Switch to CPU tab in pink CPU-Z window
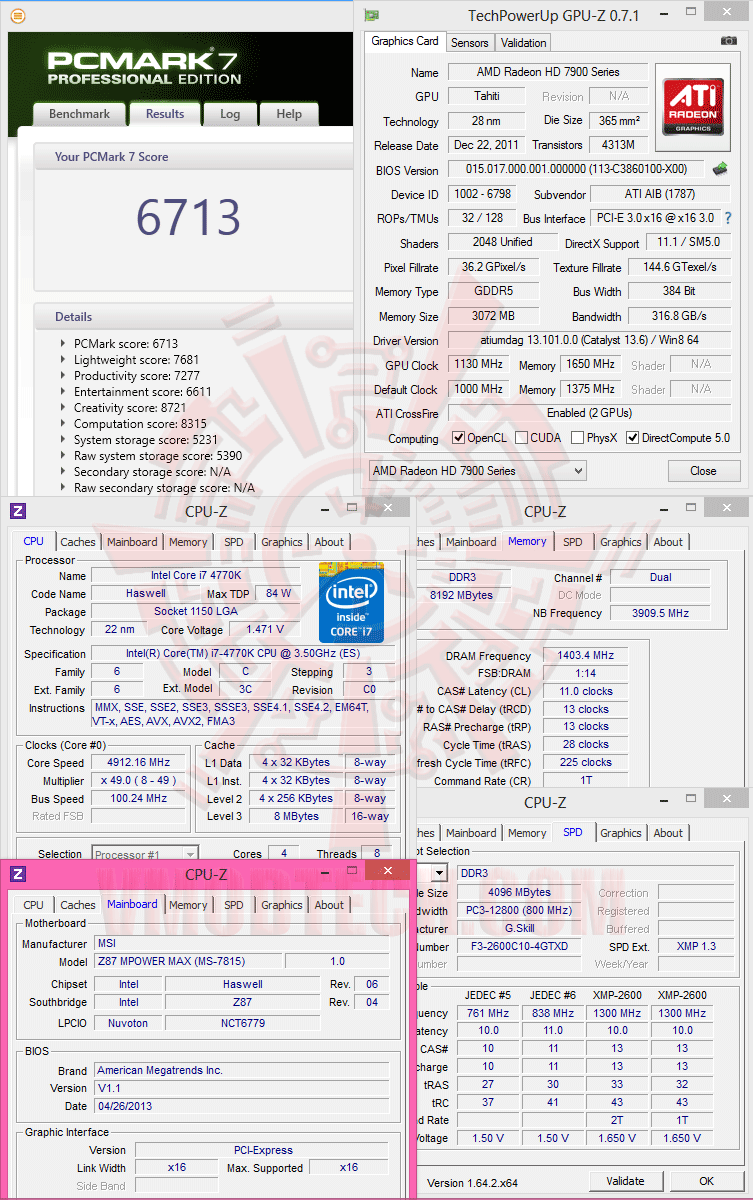This screenshot has width=753, height=1200. coord(34,905)
